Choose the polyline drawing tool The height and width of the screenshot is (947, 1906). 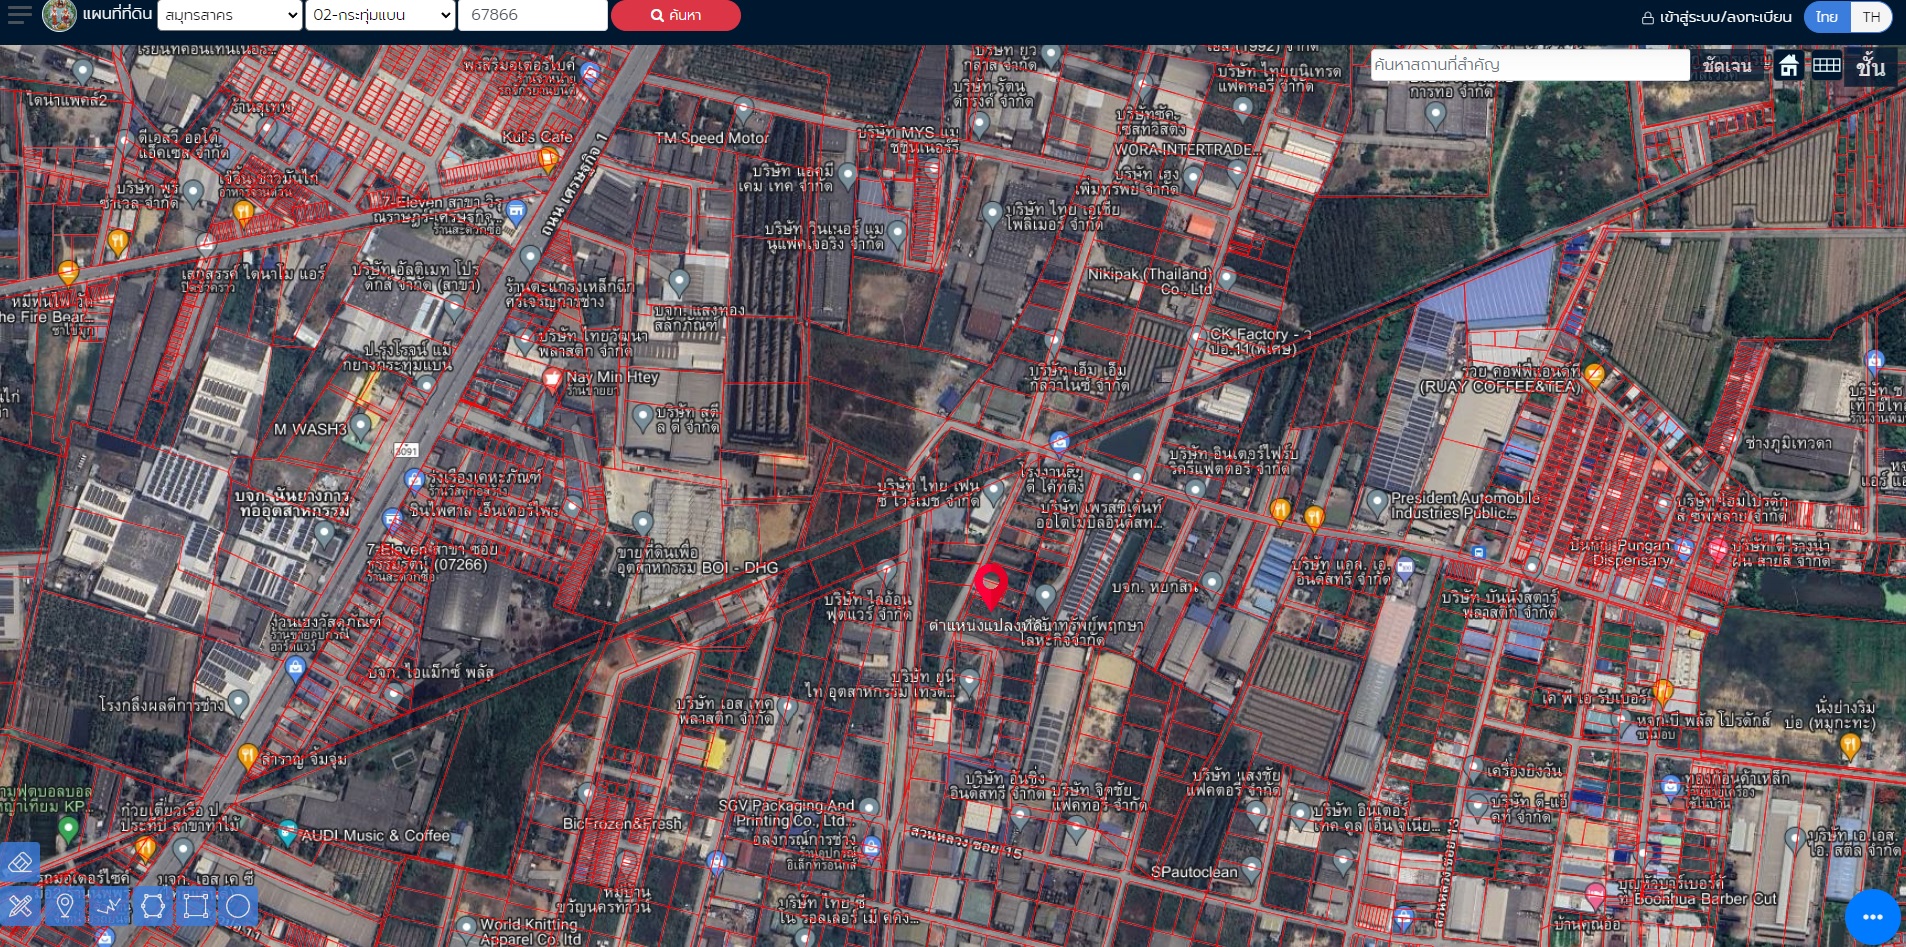point(109,906)
